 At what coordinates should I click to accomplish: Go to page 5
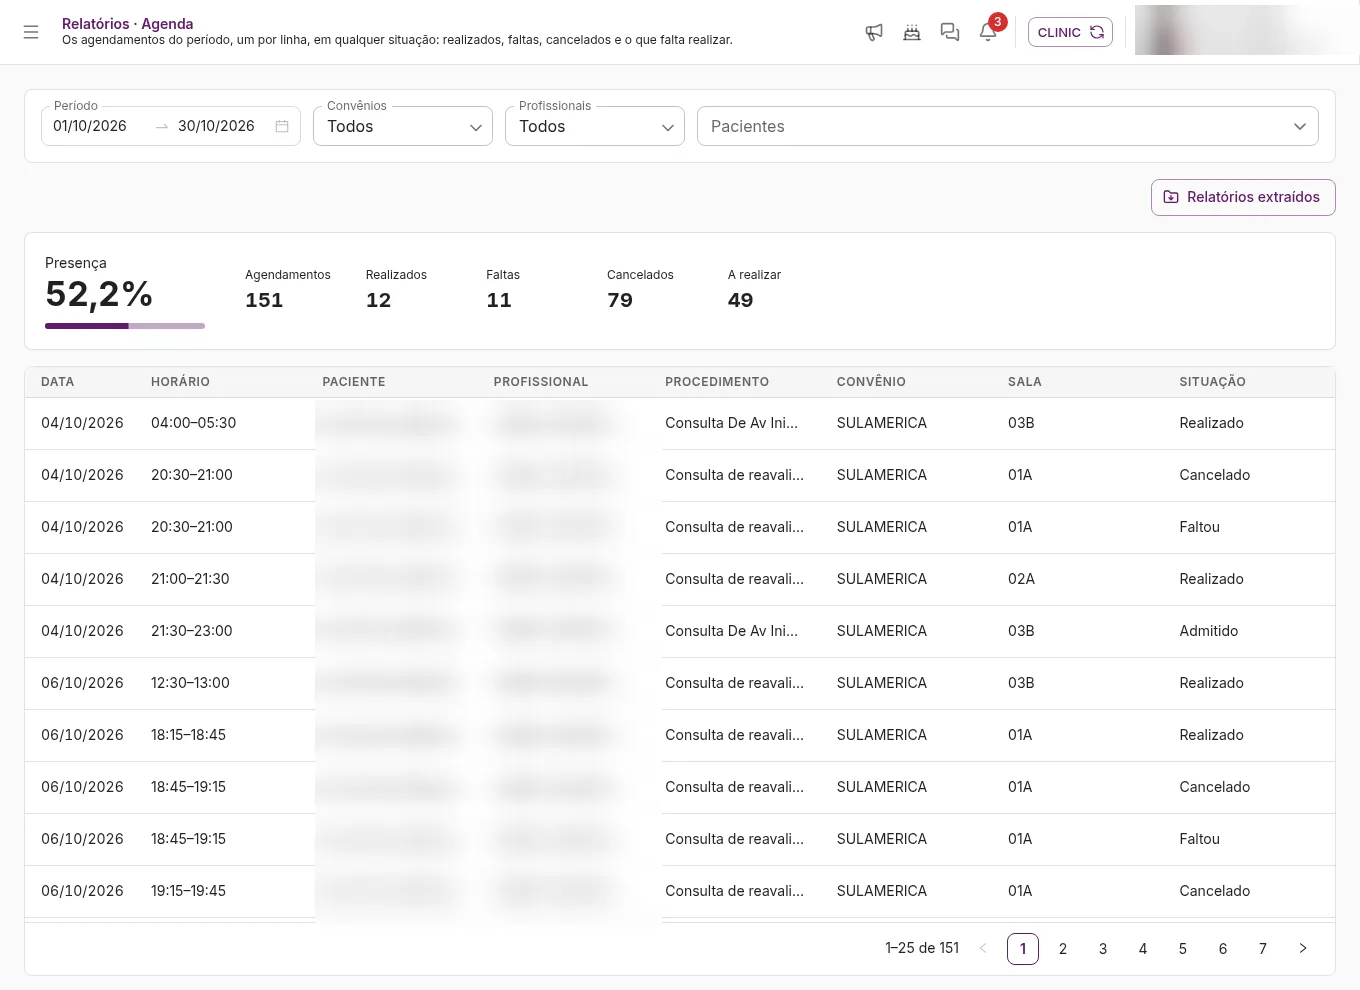click(x=1183, y=948)
